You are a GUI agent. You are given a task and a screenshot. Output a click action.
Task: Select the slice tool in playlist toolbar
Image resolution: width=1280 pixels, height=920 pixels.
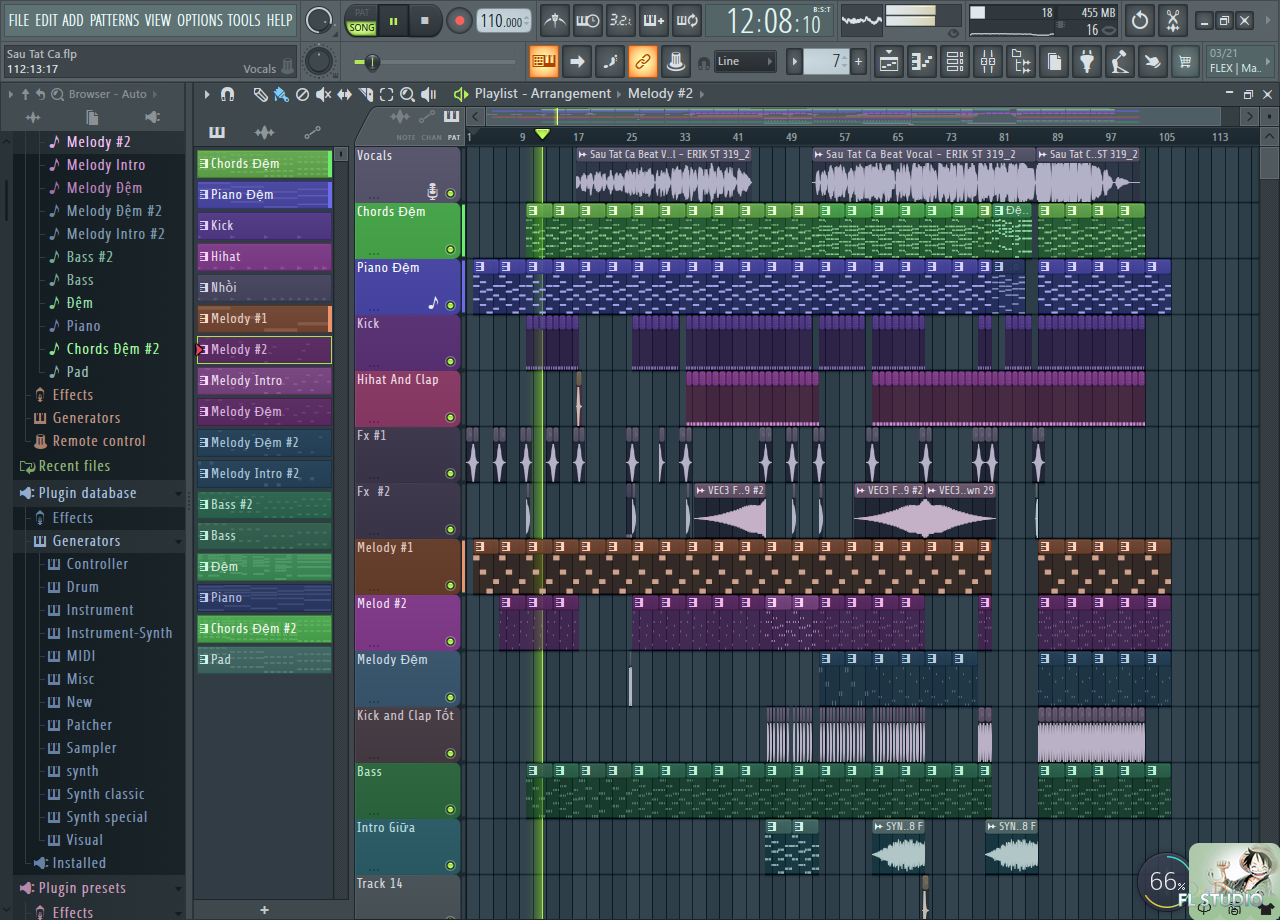(x=365, y=94)
